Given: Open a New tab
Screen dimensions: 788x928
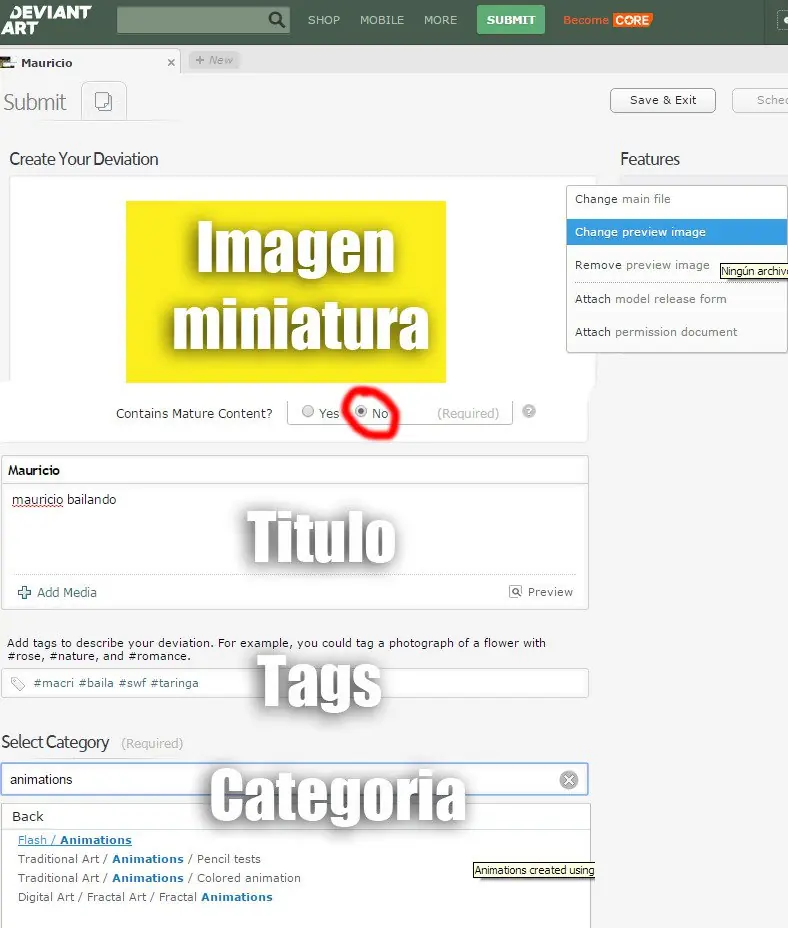Looking at the screenshot, I should [x=214, y=60].
